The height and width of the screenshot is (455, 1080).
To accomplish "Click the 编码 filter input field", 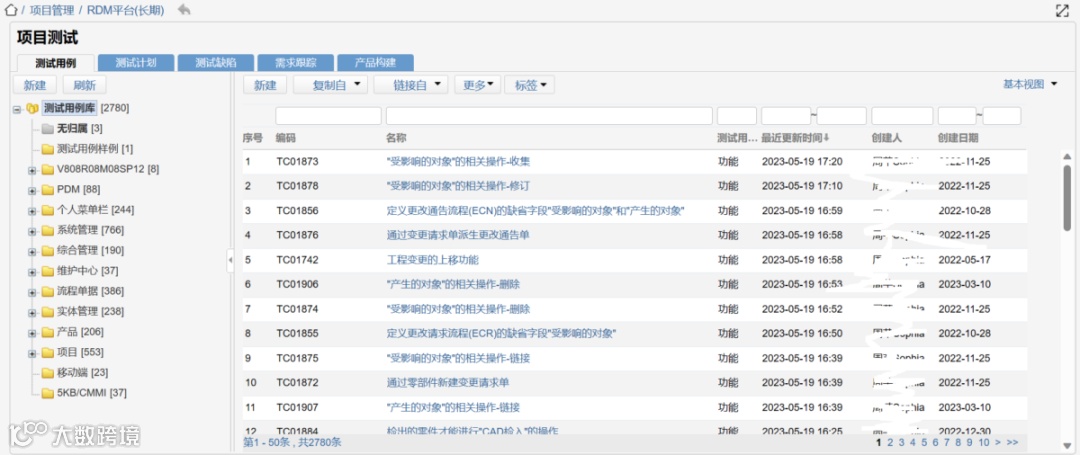I will [x=329, y=116].
